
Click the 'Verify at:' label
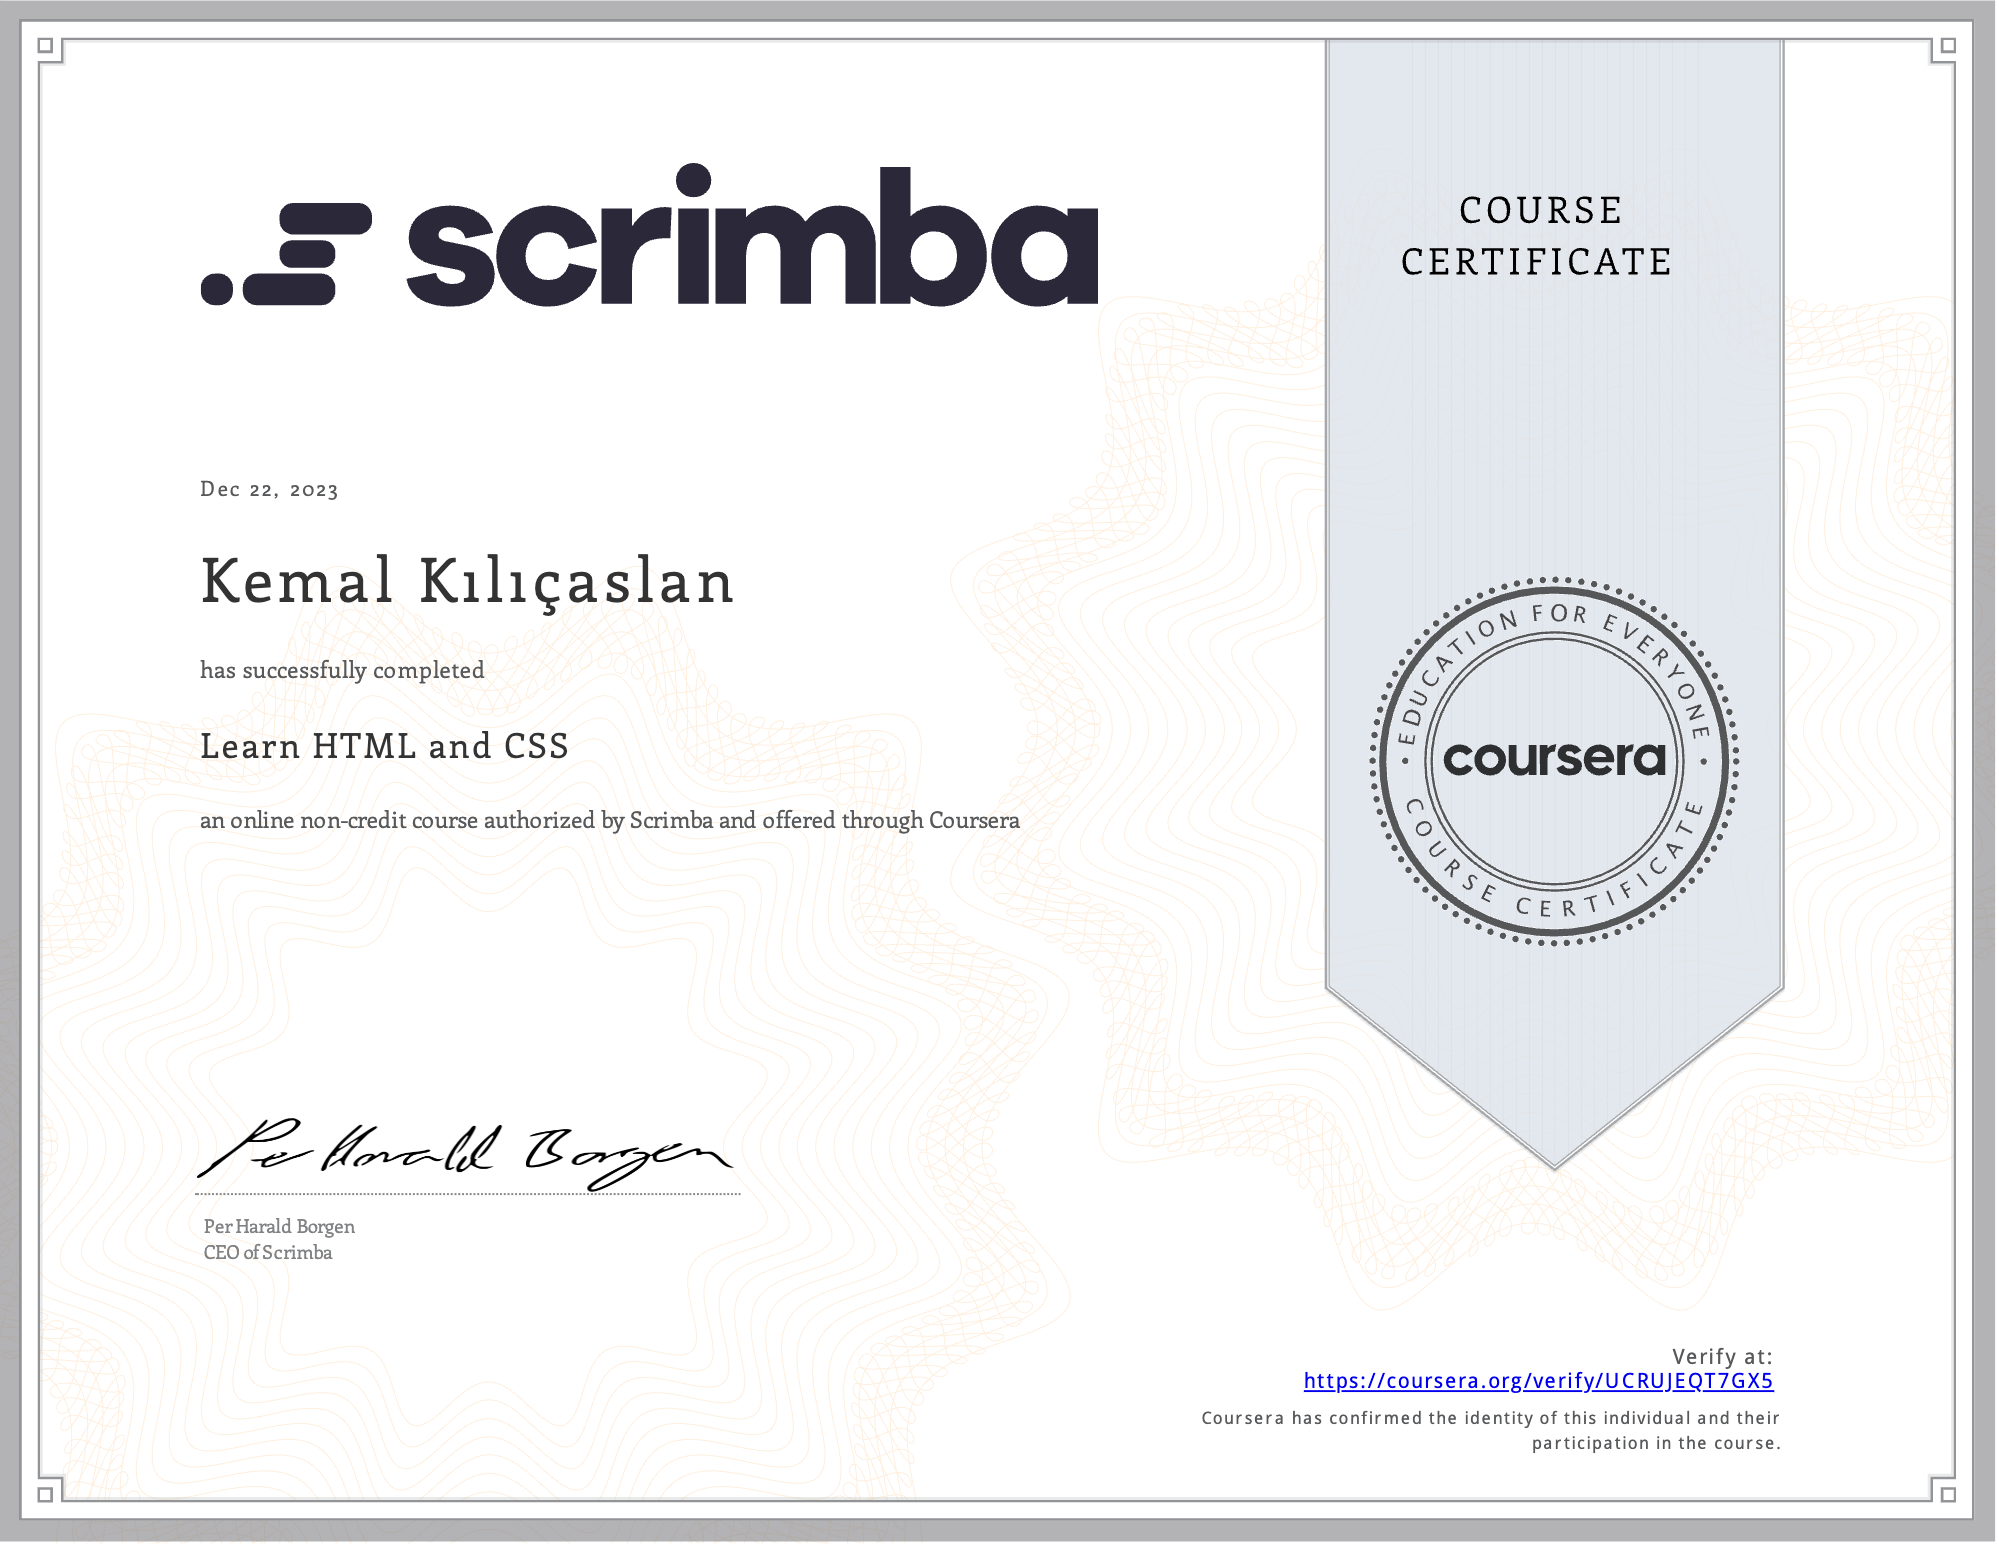point(1721,1357)
